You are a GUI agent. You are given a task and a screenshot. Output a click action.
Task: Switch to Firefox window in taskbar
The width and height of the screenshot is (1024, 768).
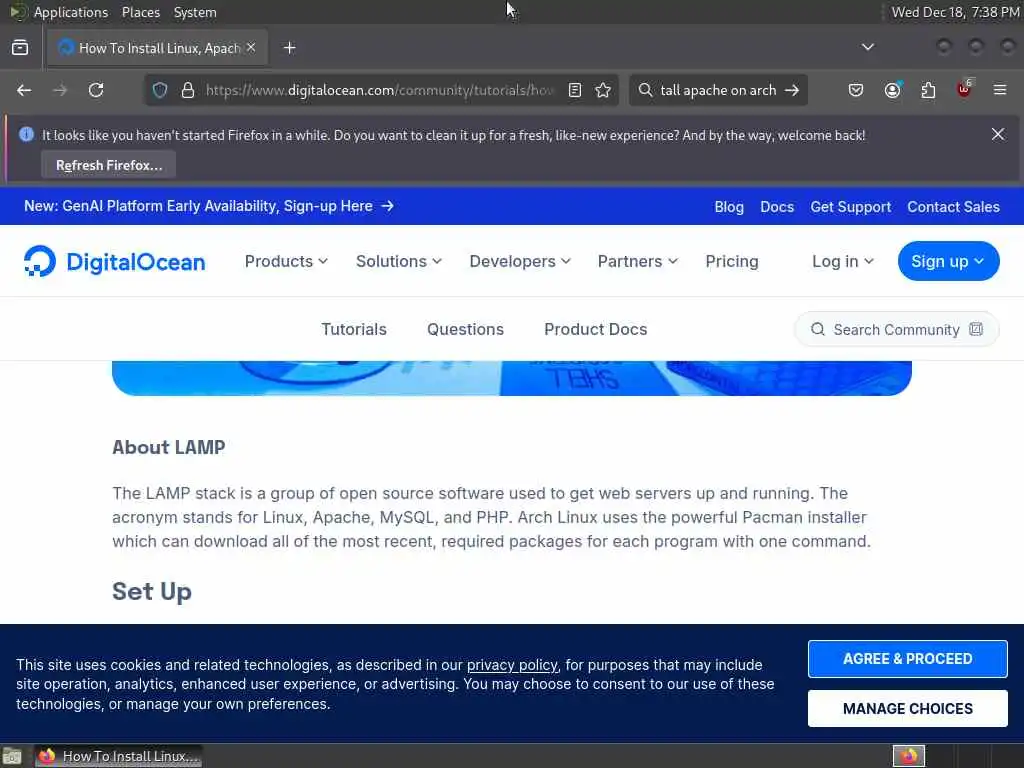(x=118, y=756)
